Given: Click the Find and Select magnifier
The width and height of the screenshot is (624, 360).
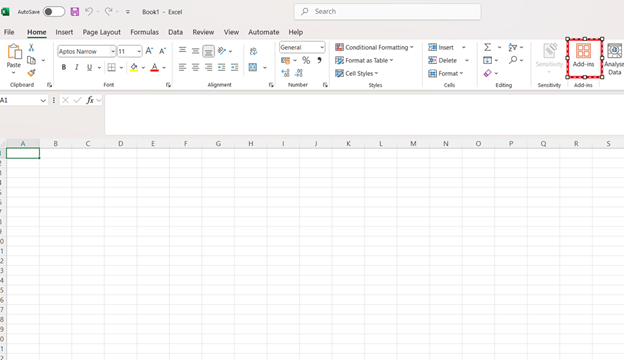Looking at the screenshot, I should [513, 60].
